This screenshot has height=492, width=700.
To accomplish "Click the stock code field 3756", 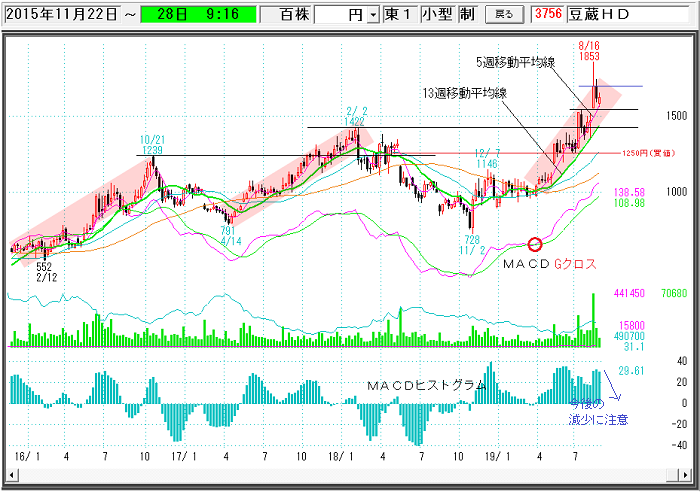I will point(546,14).
